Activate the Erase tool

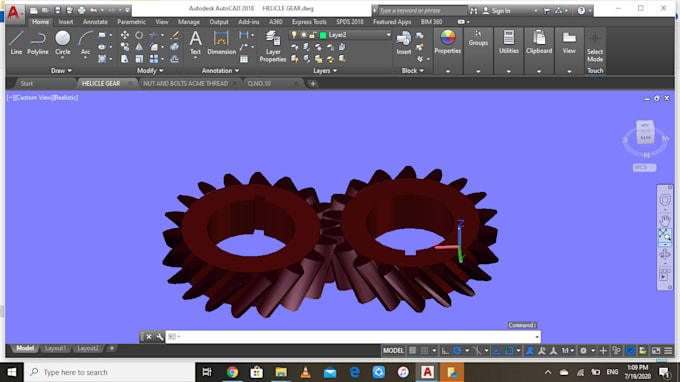click(x=174, y=35)
